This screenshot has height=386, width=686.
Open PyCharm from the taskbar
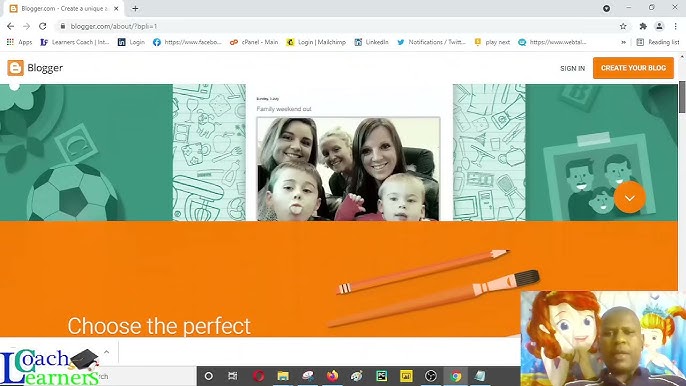tap(382, 376)
